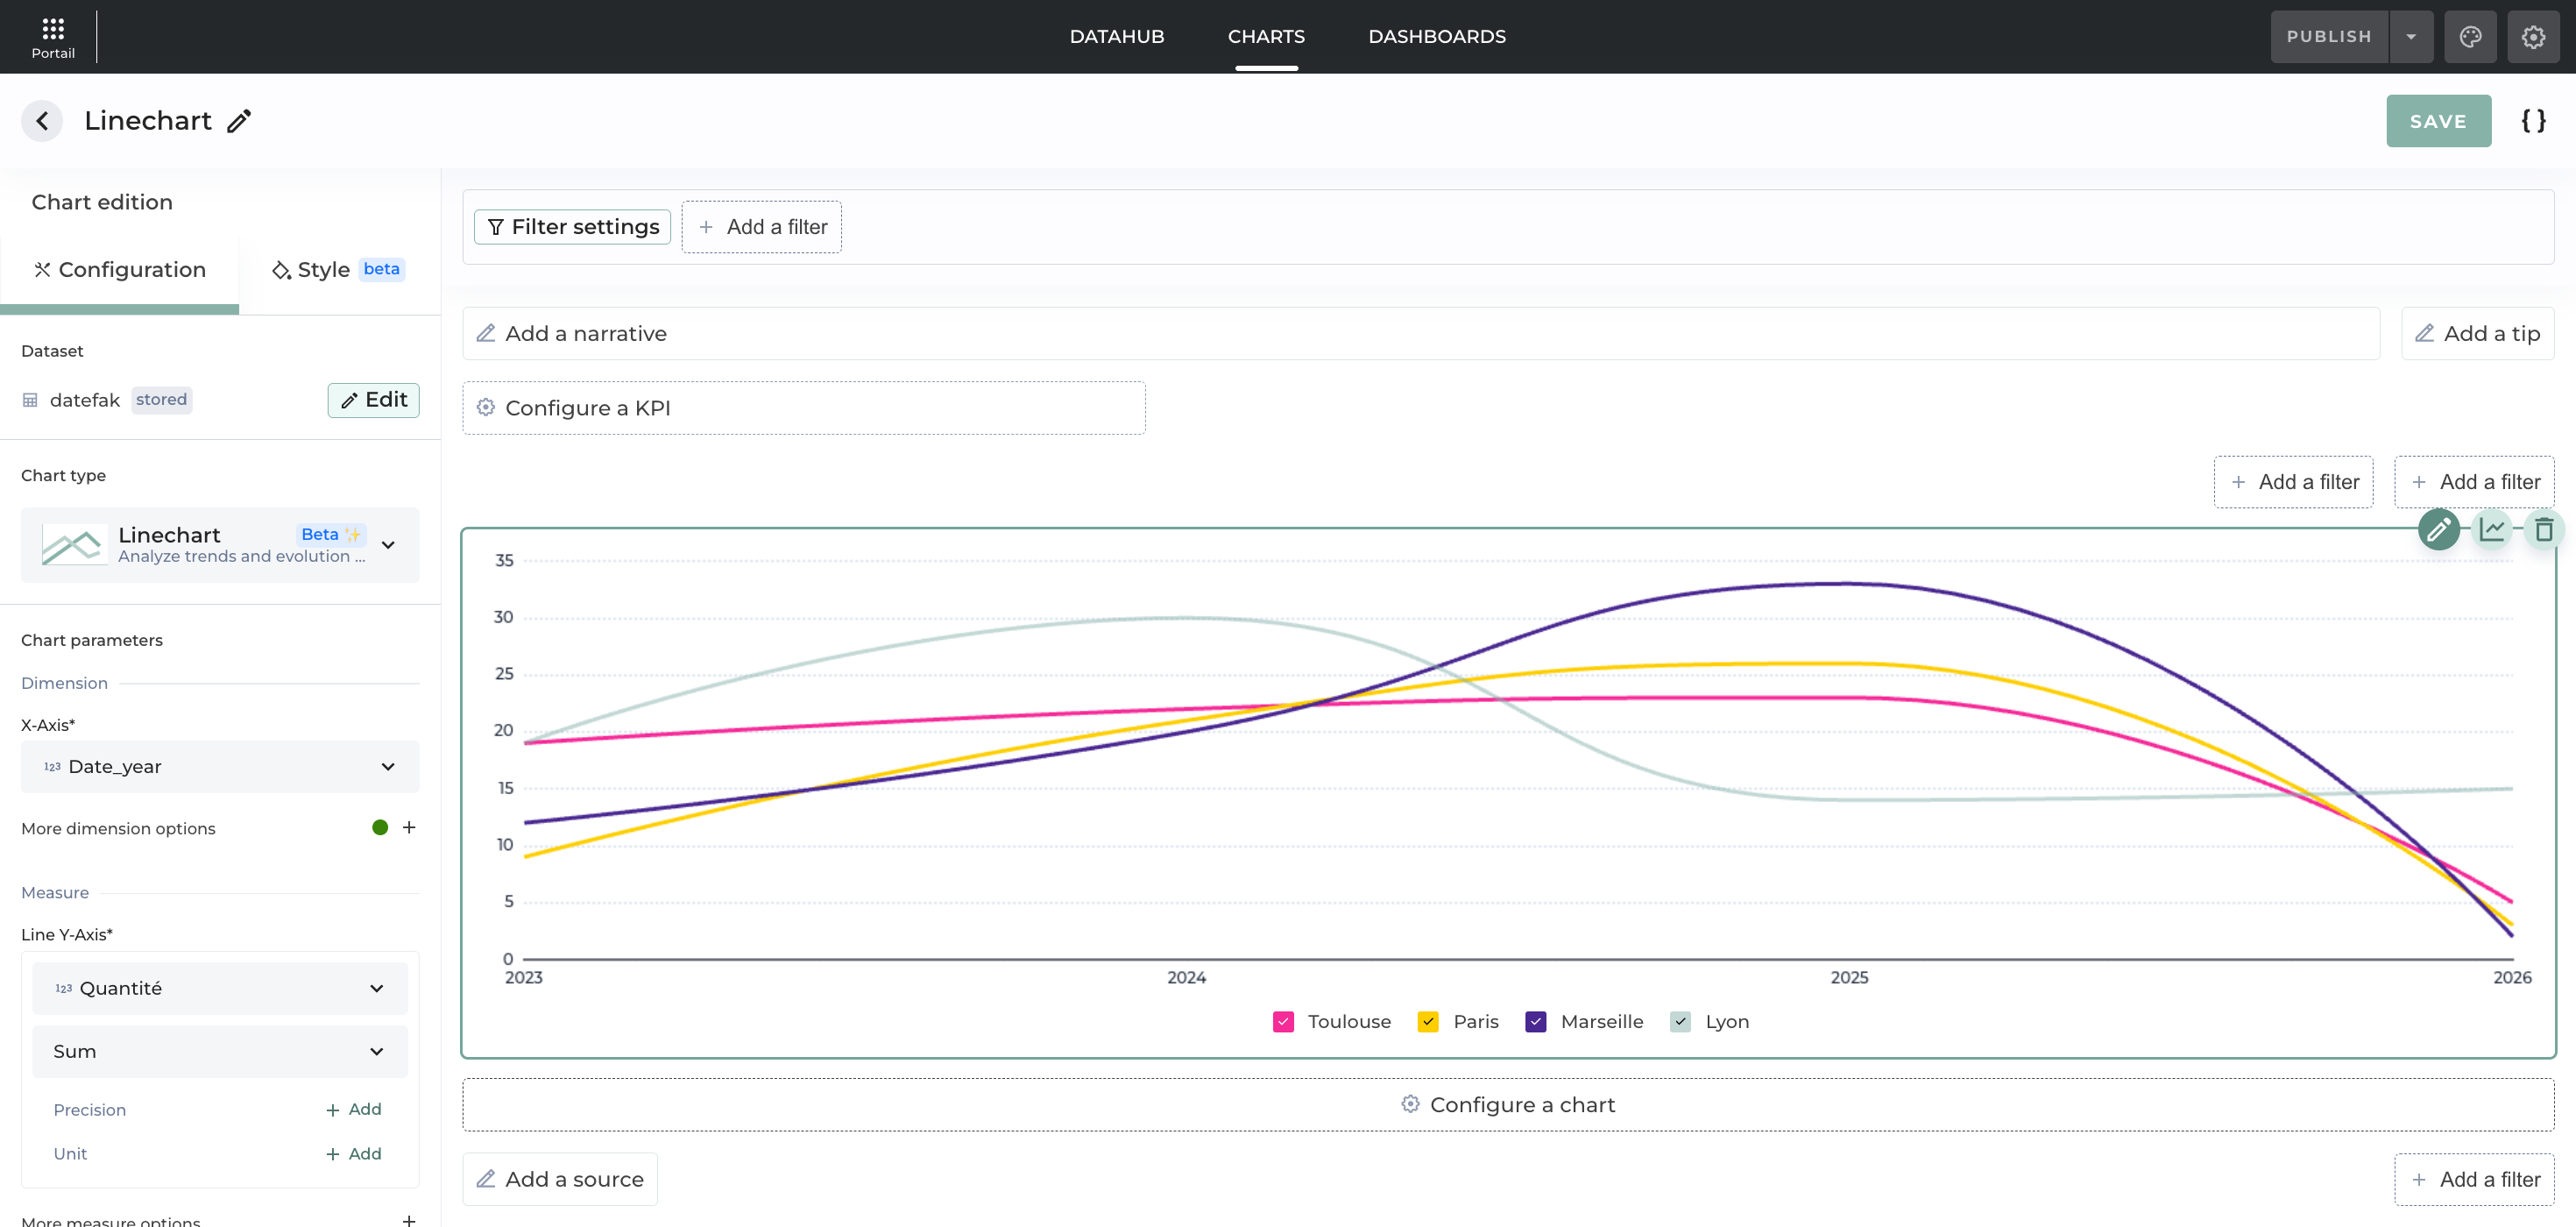This screenshot has width=2576, height=1227.
Task: Open the theme palette icon
Action: [2470, 37]
